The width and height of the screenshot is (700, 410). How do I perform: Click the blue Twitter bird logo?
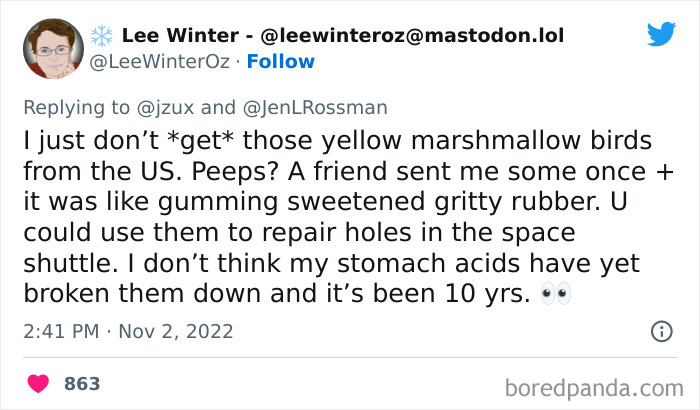662,33
